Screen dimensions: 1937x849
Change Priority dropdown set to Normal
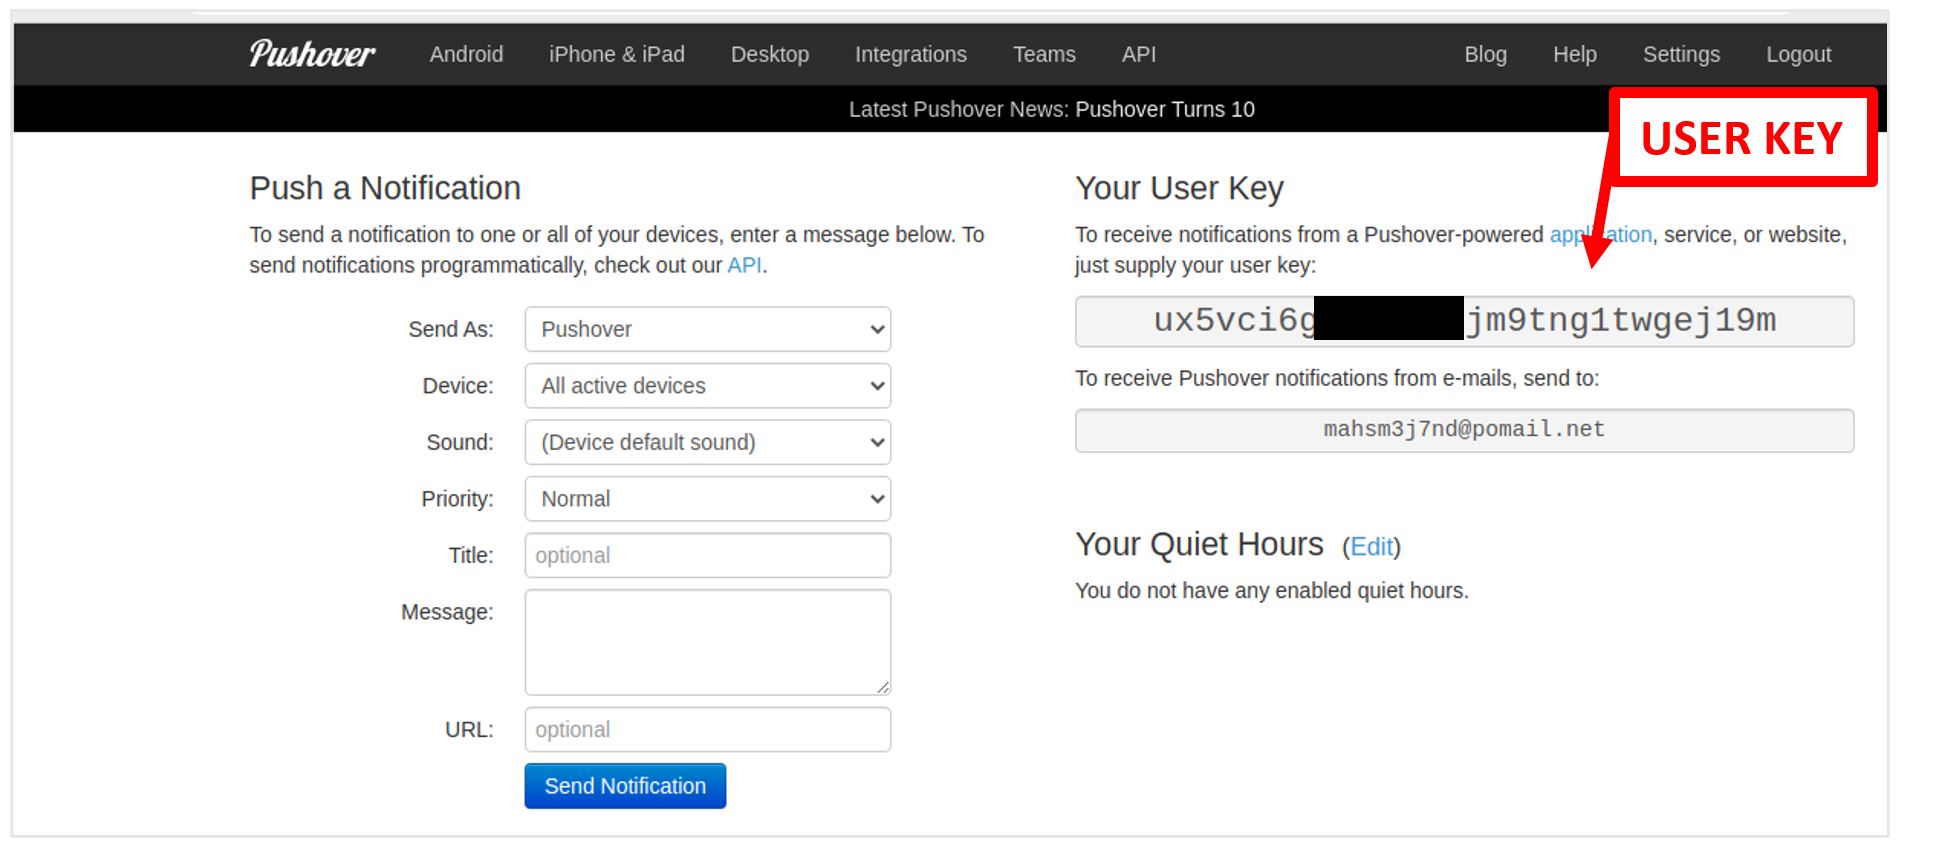[x=708, y=499]
